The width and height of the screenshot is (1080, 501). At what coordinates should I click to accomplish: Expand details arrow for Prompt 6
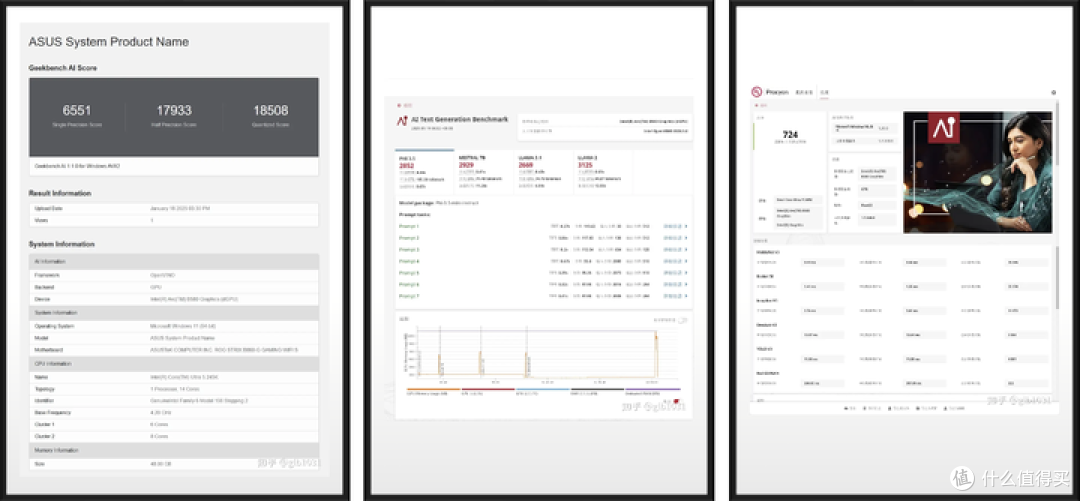pyautogui.click(x=686, y=284)
